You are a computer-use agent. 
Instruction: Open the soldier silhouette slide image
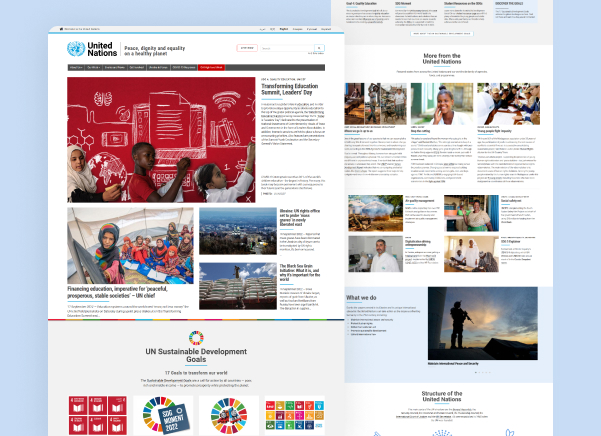click(x=483, y=323)
